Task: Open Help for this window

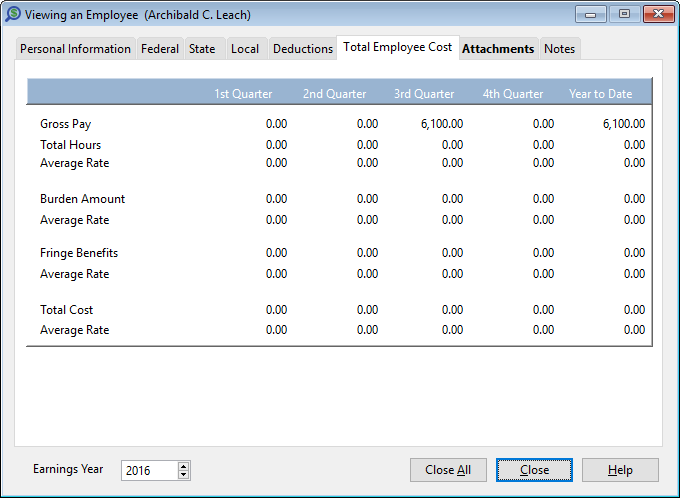Action: (x=620, y=470)
